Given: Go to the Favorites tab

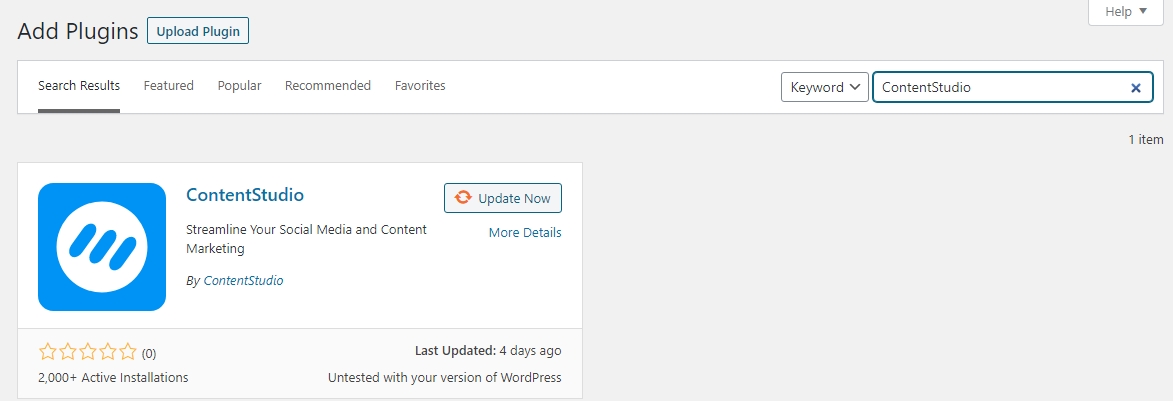Looking at the screenshot, I should pyautogui.click(x=420, y=86).
